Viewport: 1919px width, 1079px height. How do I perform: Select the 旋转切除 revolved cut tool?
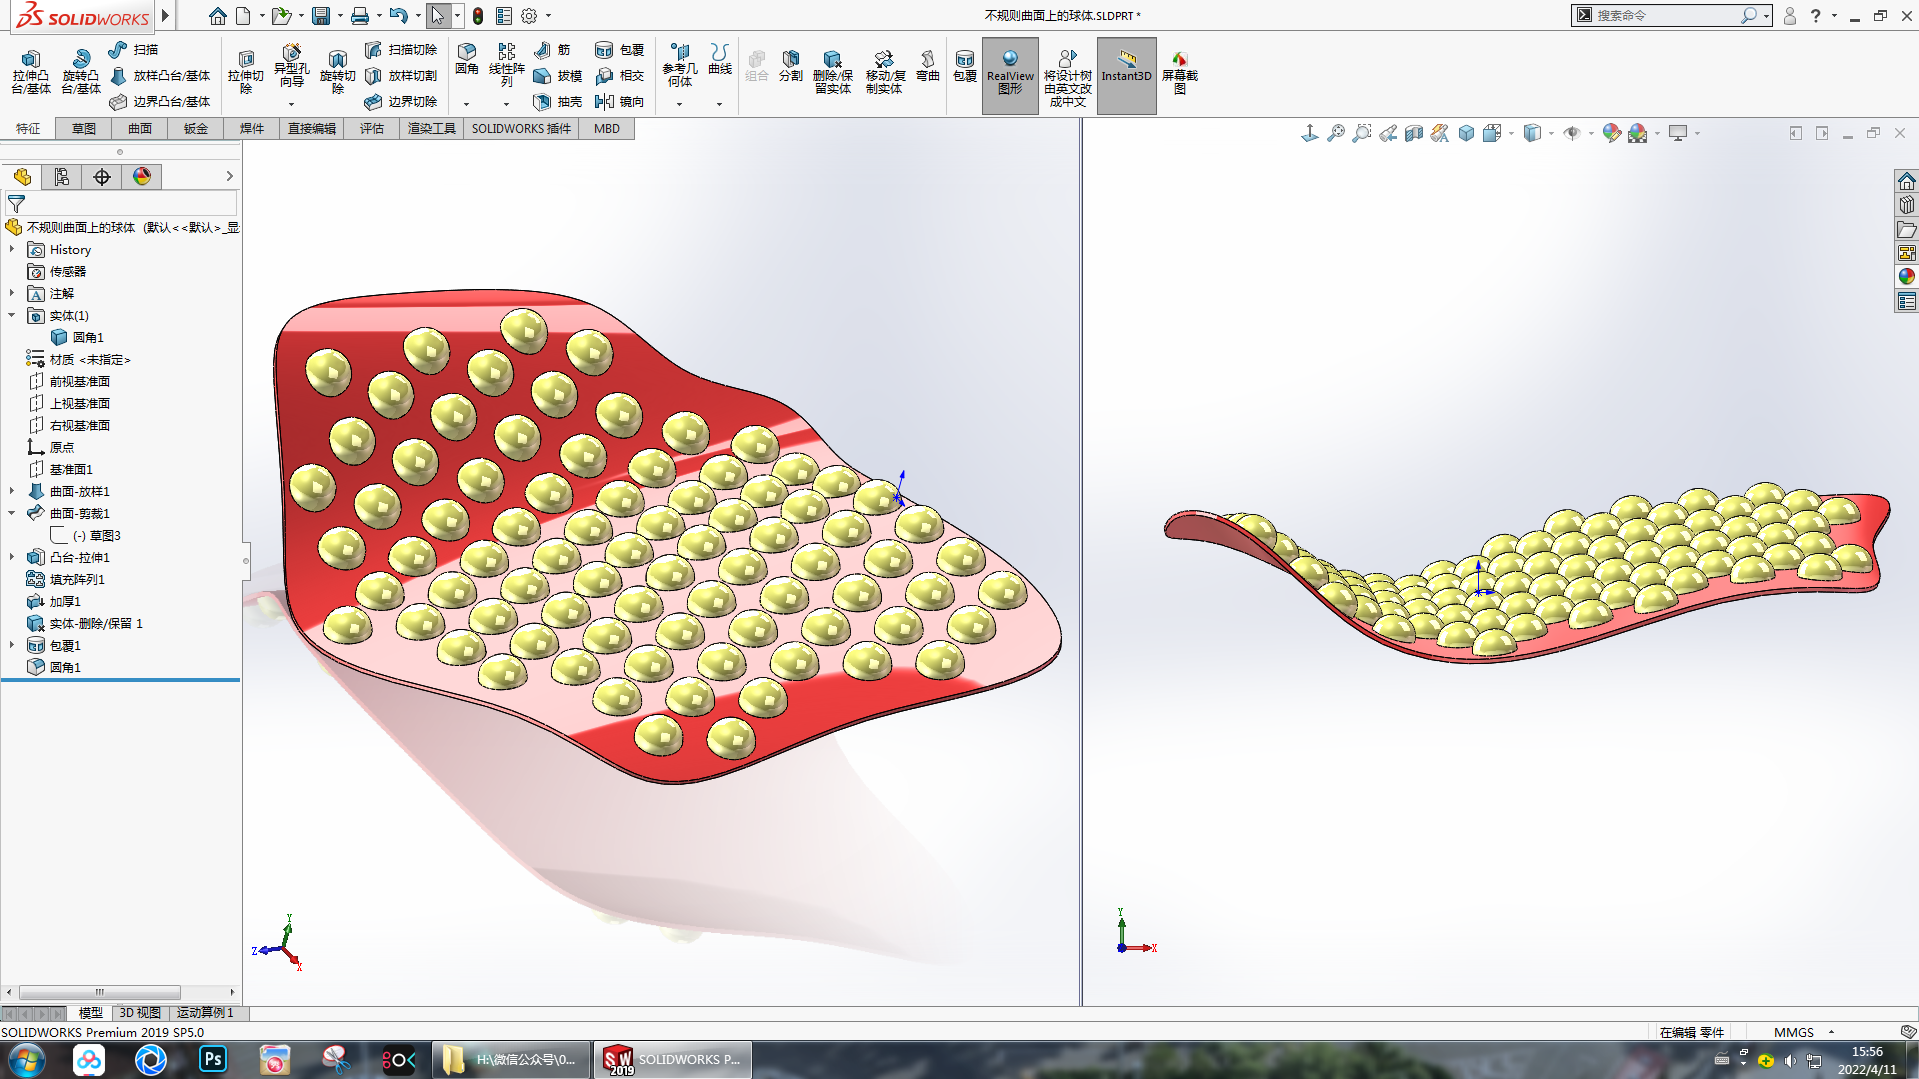(338, 73)
